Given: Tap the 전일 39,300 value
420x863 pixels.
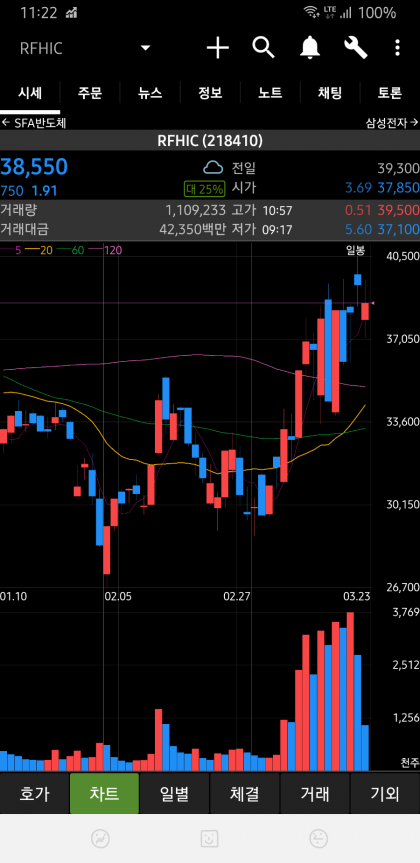Looking at the screenshot, I should [399, 168].
